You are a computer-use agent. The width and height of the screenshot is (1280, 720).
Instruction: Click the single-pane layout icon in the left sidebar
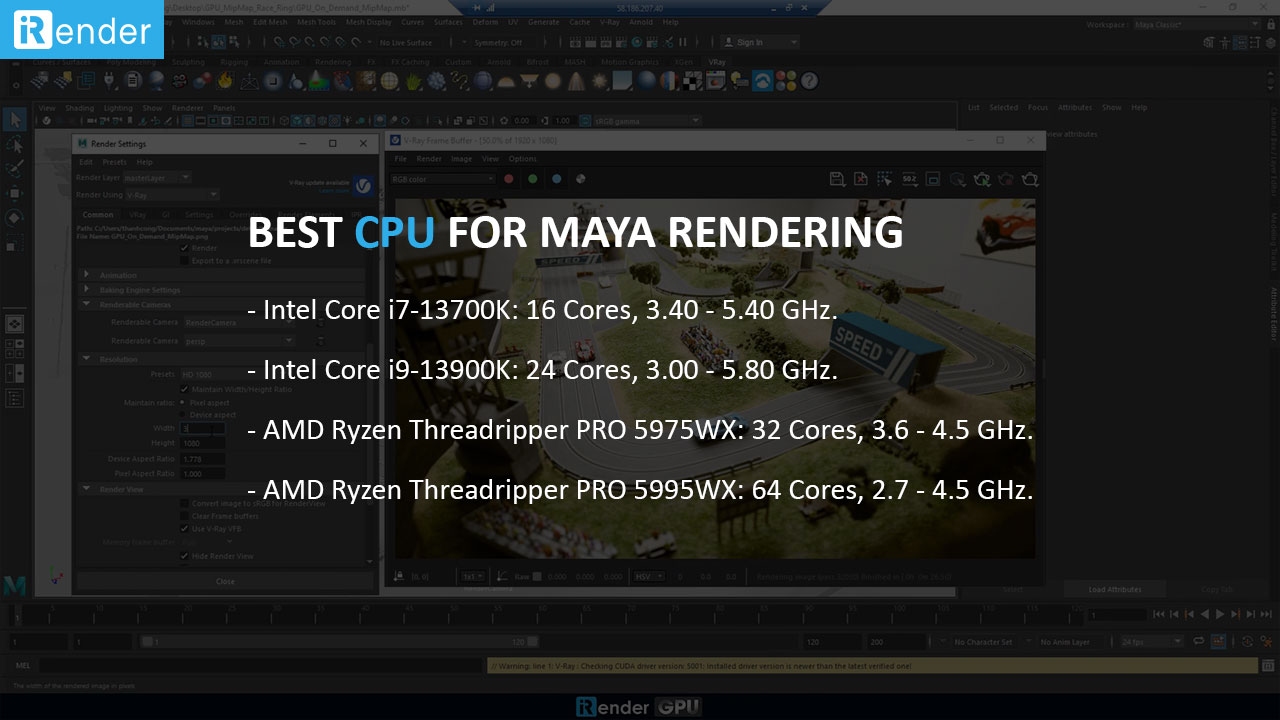point(14,324)
